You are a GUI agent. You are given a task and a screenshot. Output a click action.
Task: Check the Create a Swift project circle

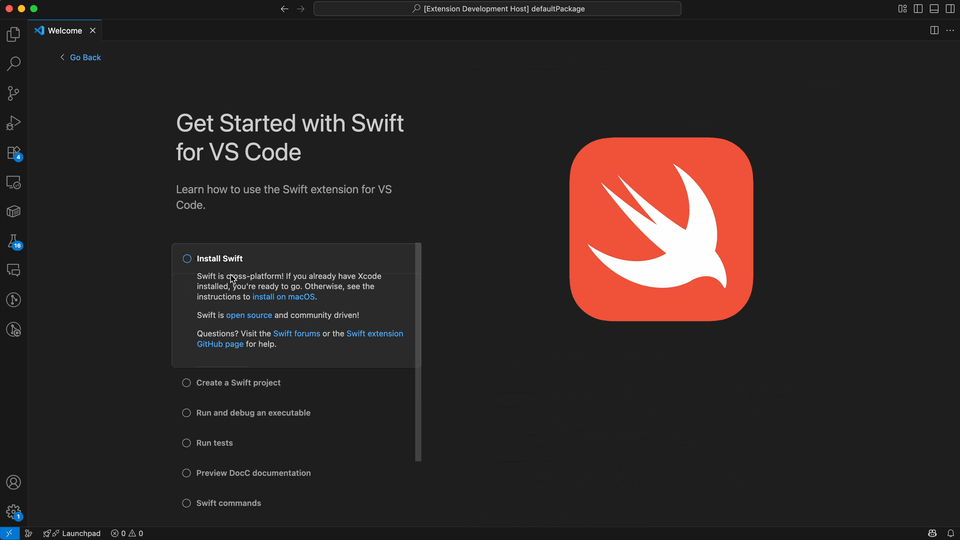(x=186, y=383)
